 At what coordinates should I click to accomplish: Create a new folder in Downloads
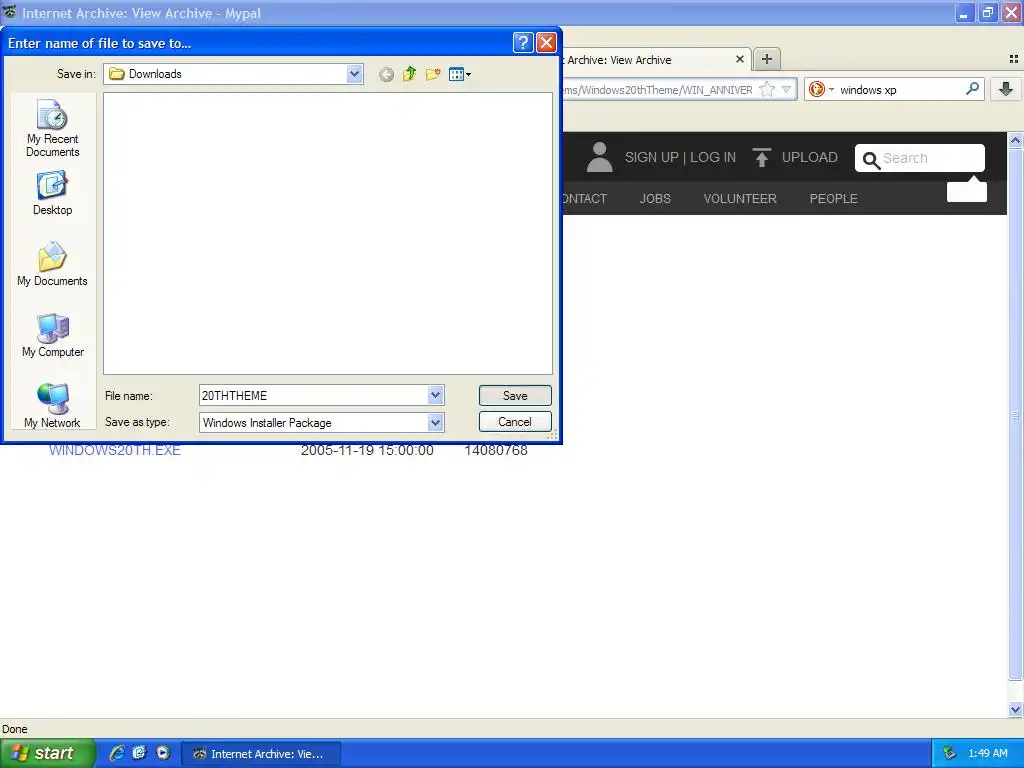coord(432,74)
